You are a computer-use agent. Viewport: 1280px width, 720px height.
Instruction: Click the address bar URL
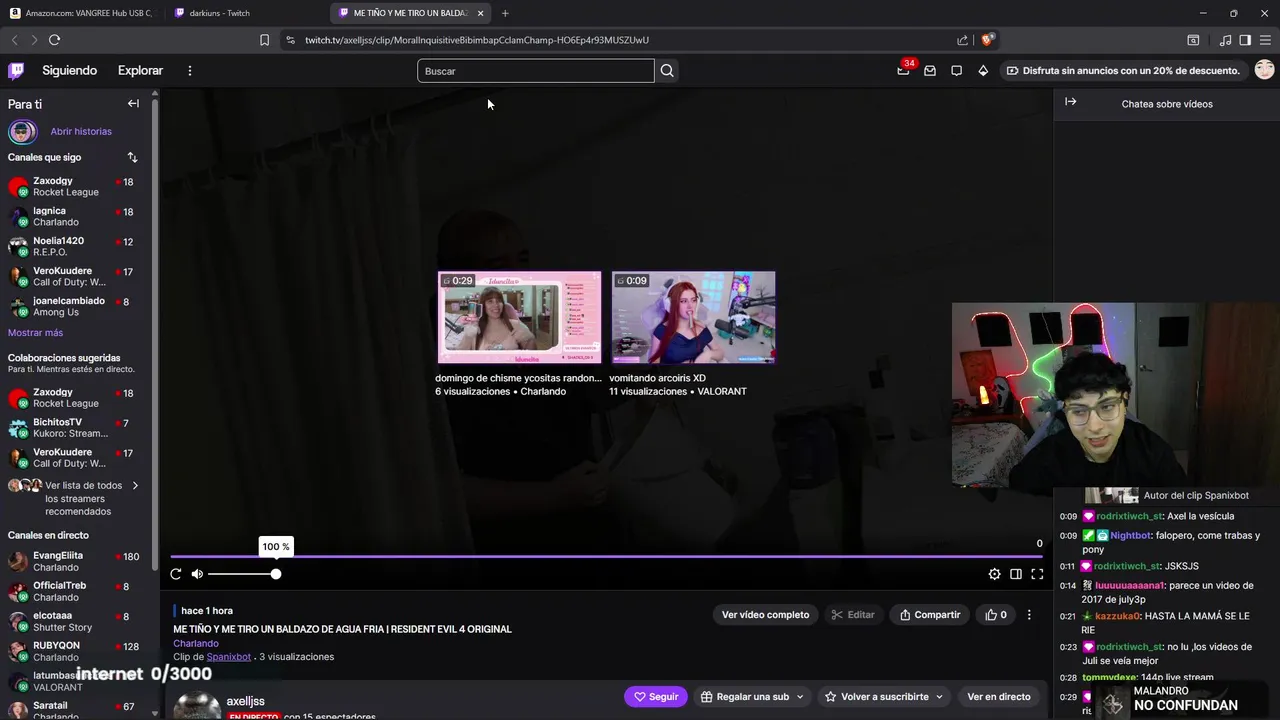[477, 40]
